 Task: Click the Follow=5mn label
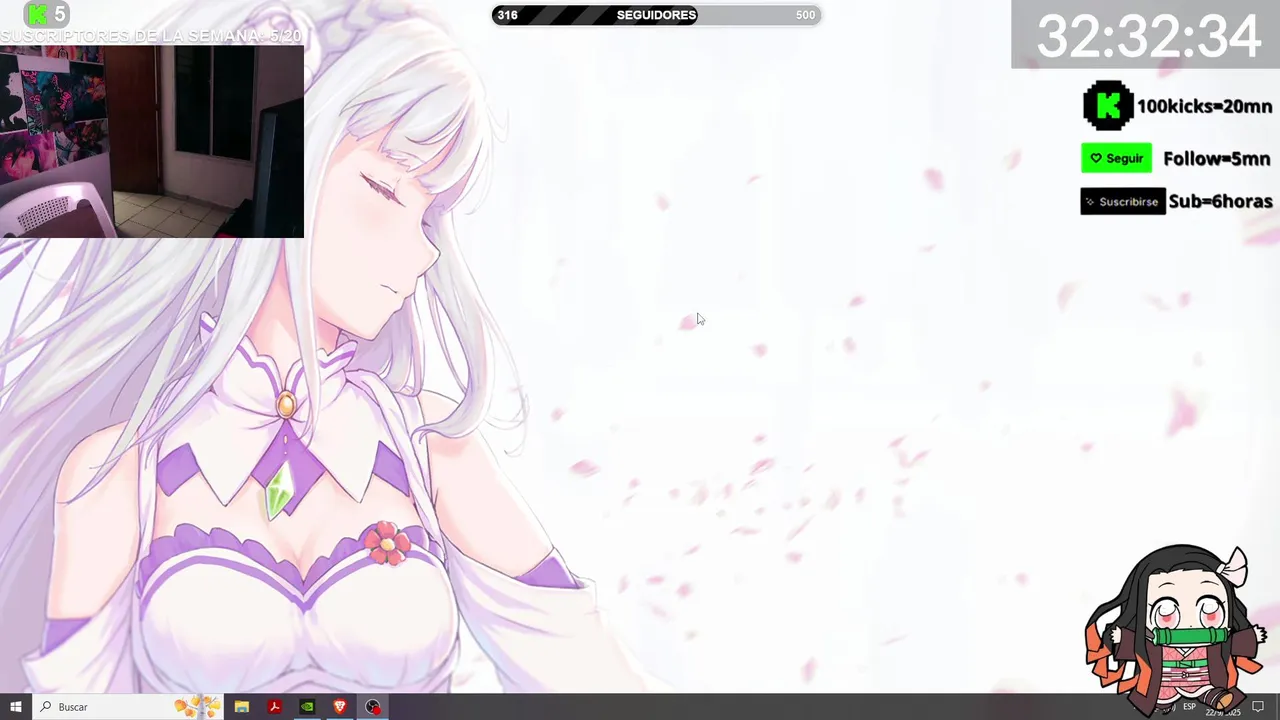point(1216,159)
